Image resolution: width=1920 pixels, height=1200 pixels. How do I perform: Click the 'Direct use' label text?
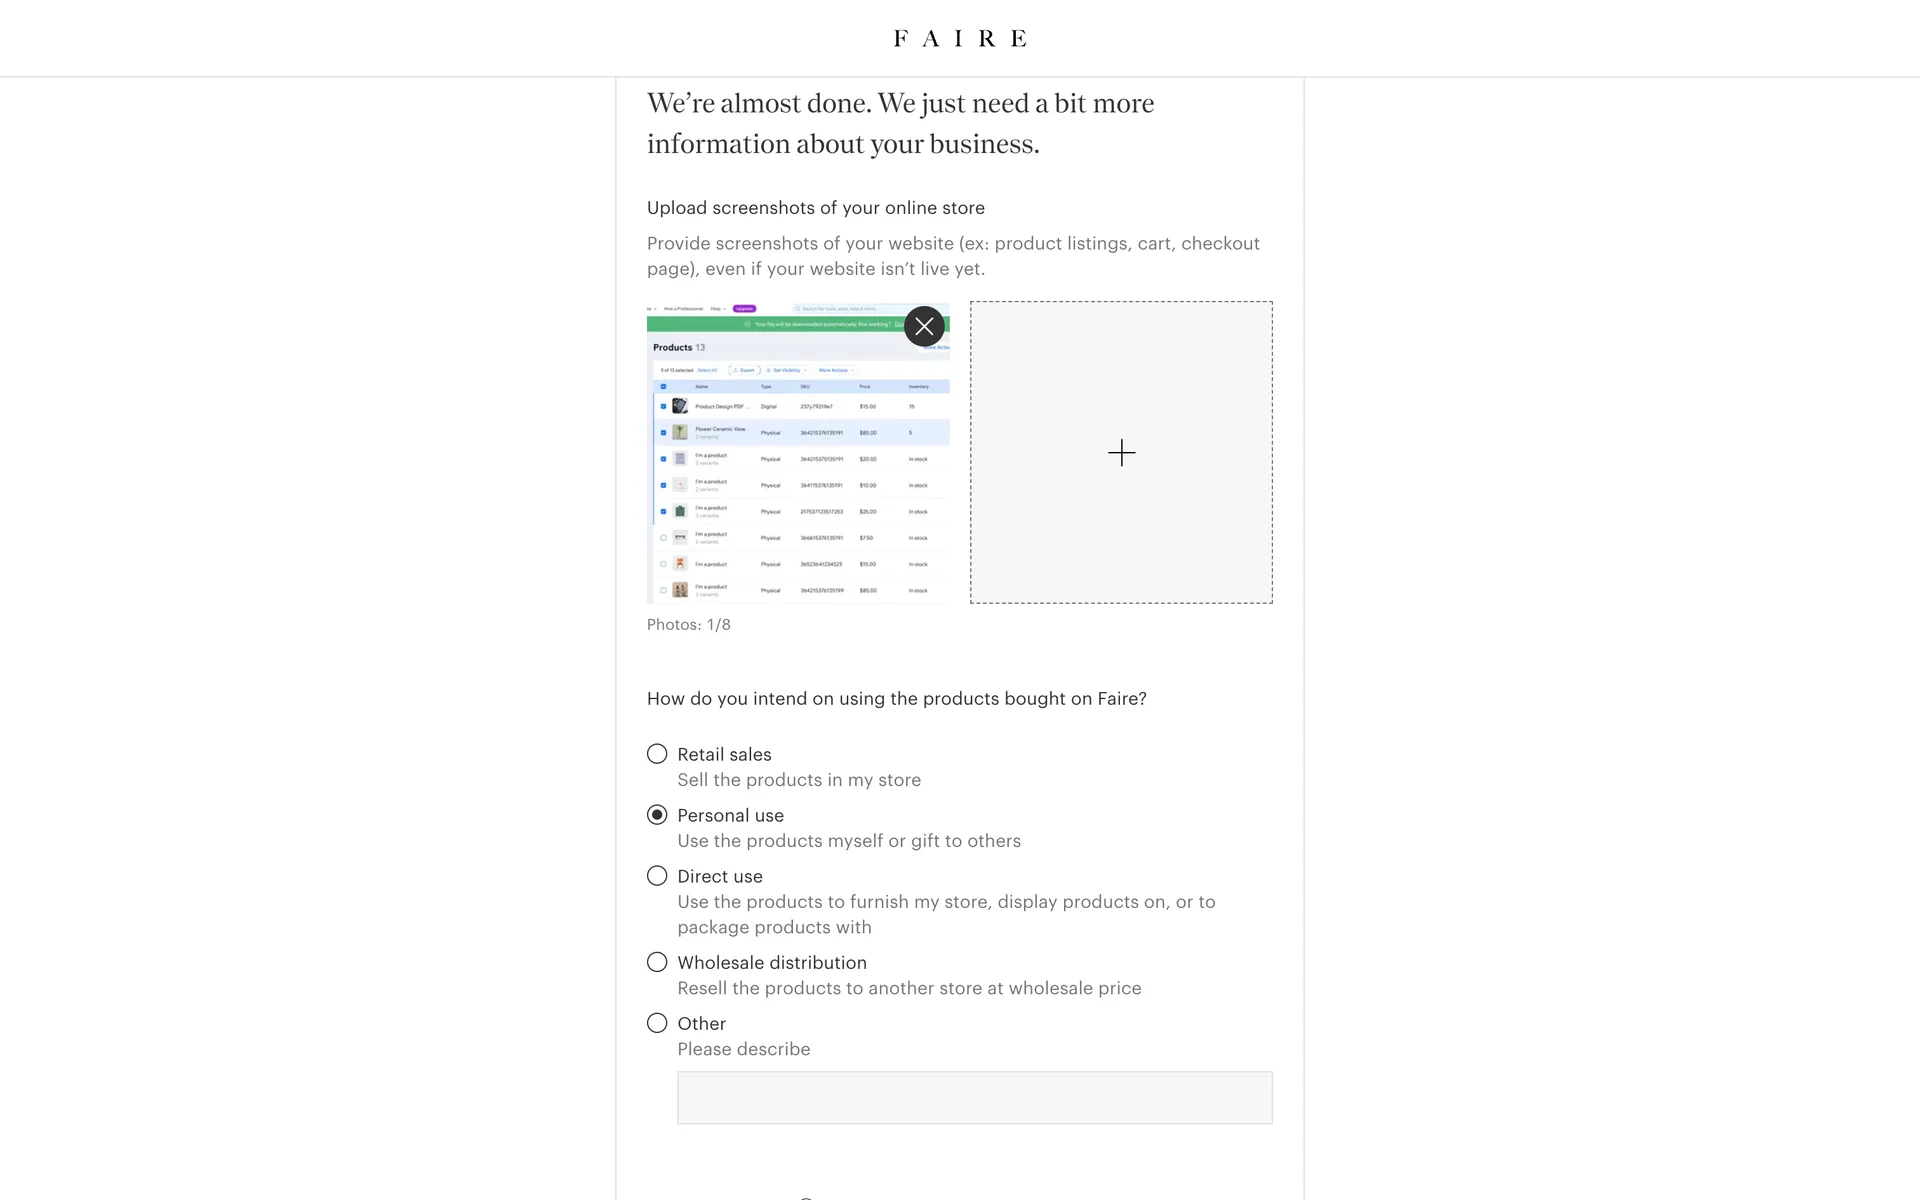[719, 877]
